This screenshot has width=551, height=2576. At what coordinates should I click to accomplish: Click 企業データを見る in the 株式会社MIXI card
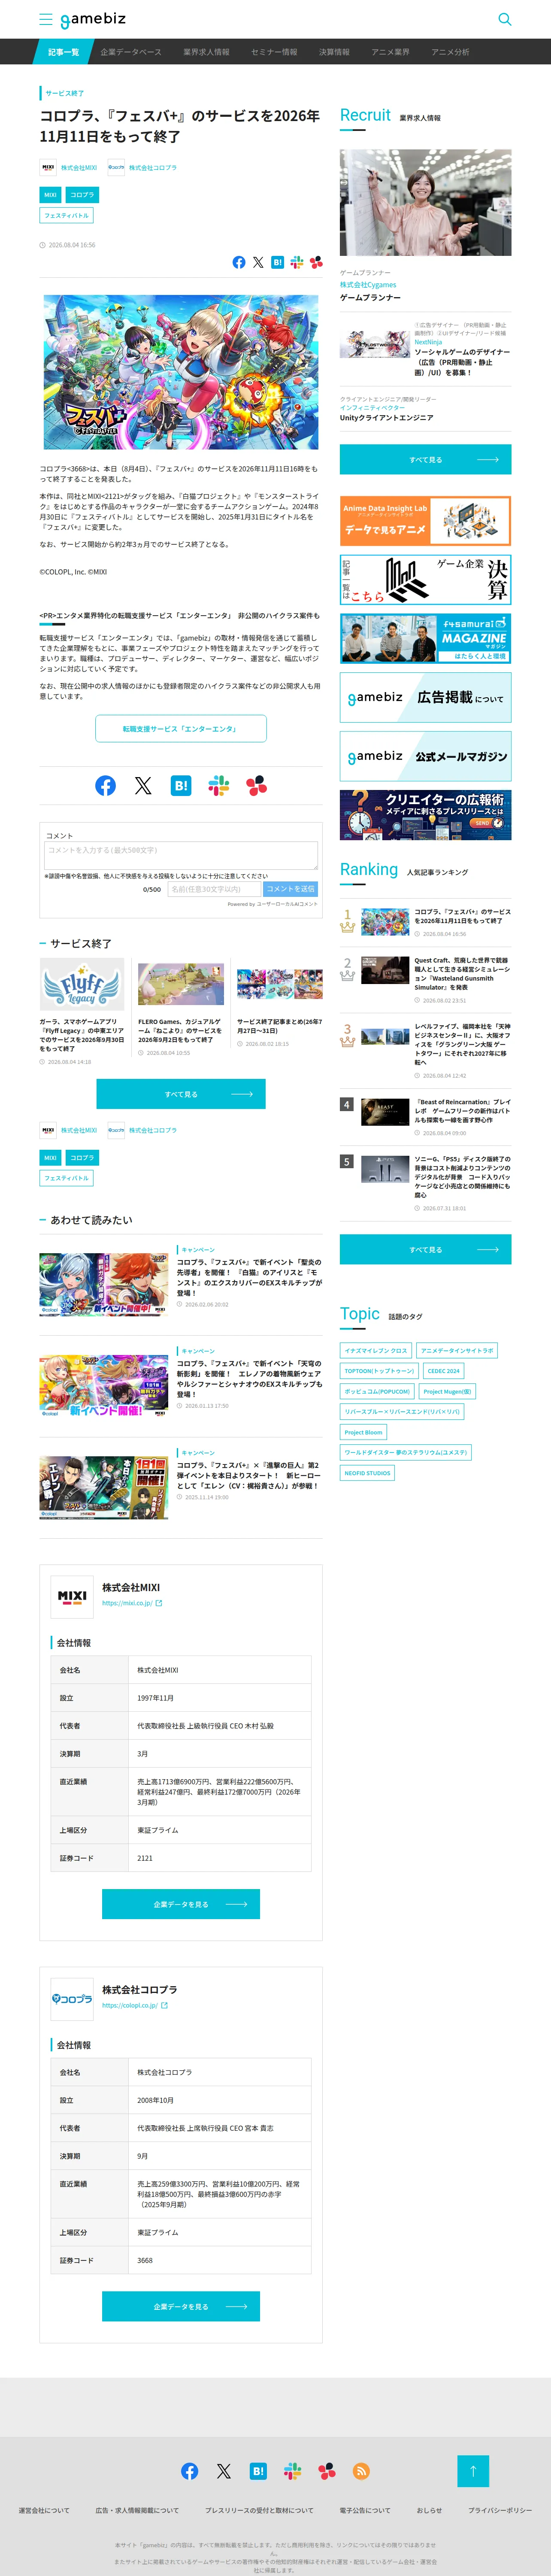181,1904
